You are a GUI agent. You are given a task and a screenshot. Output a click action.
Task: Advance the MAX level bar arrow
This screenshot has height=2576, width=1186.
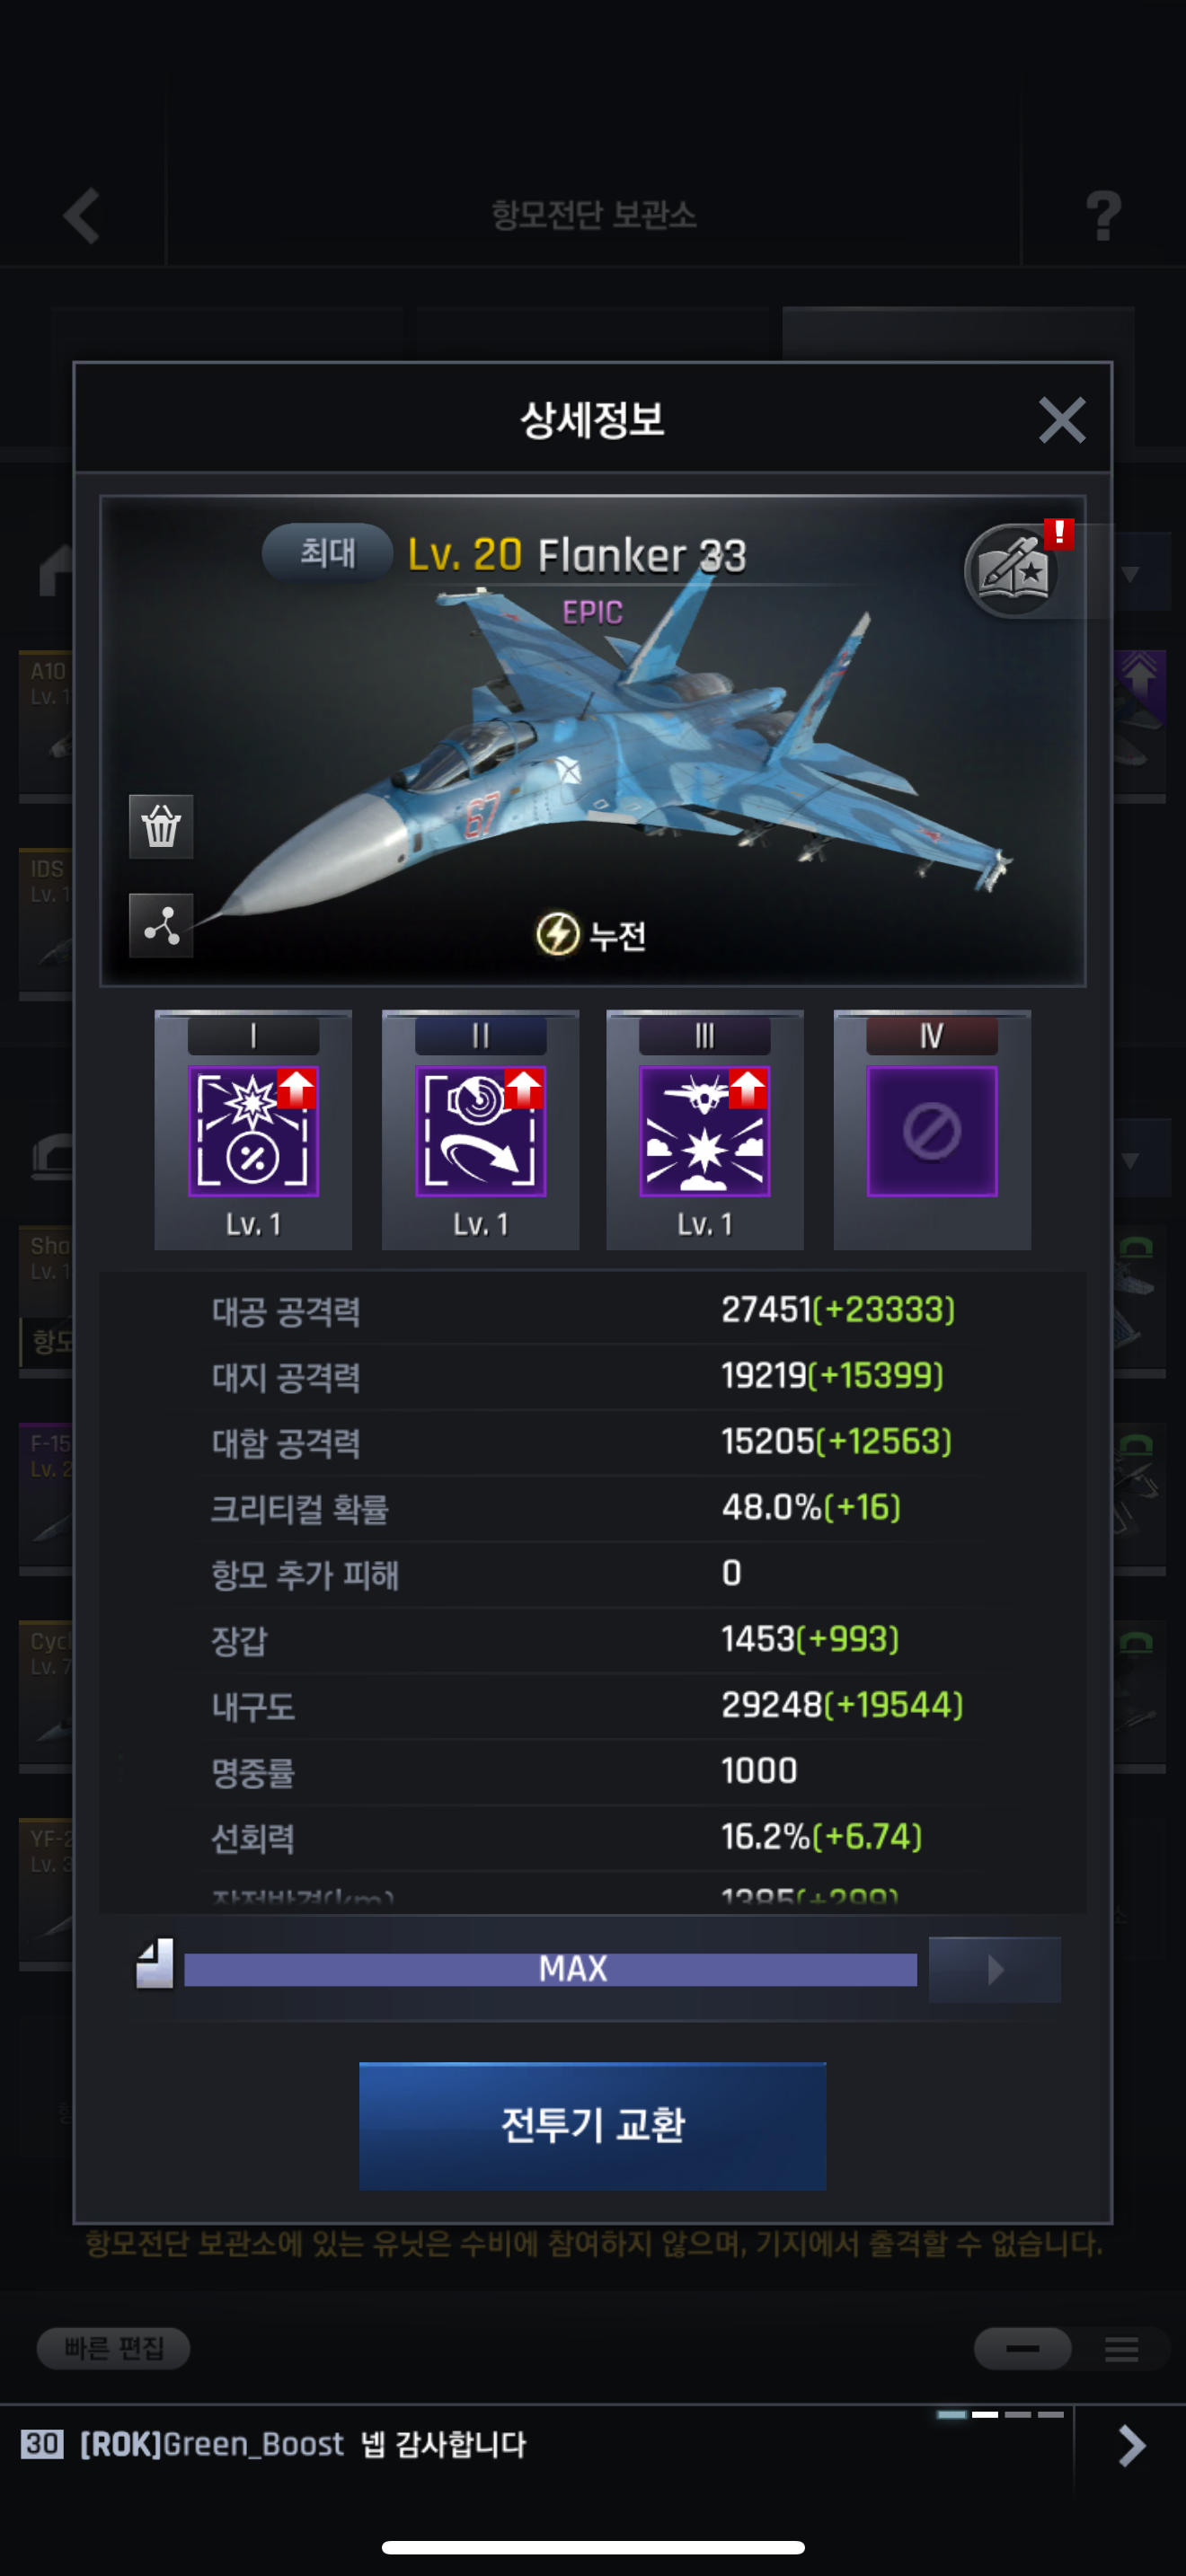point(995,1970)
